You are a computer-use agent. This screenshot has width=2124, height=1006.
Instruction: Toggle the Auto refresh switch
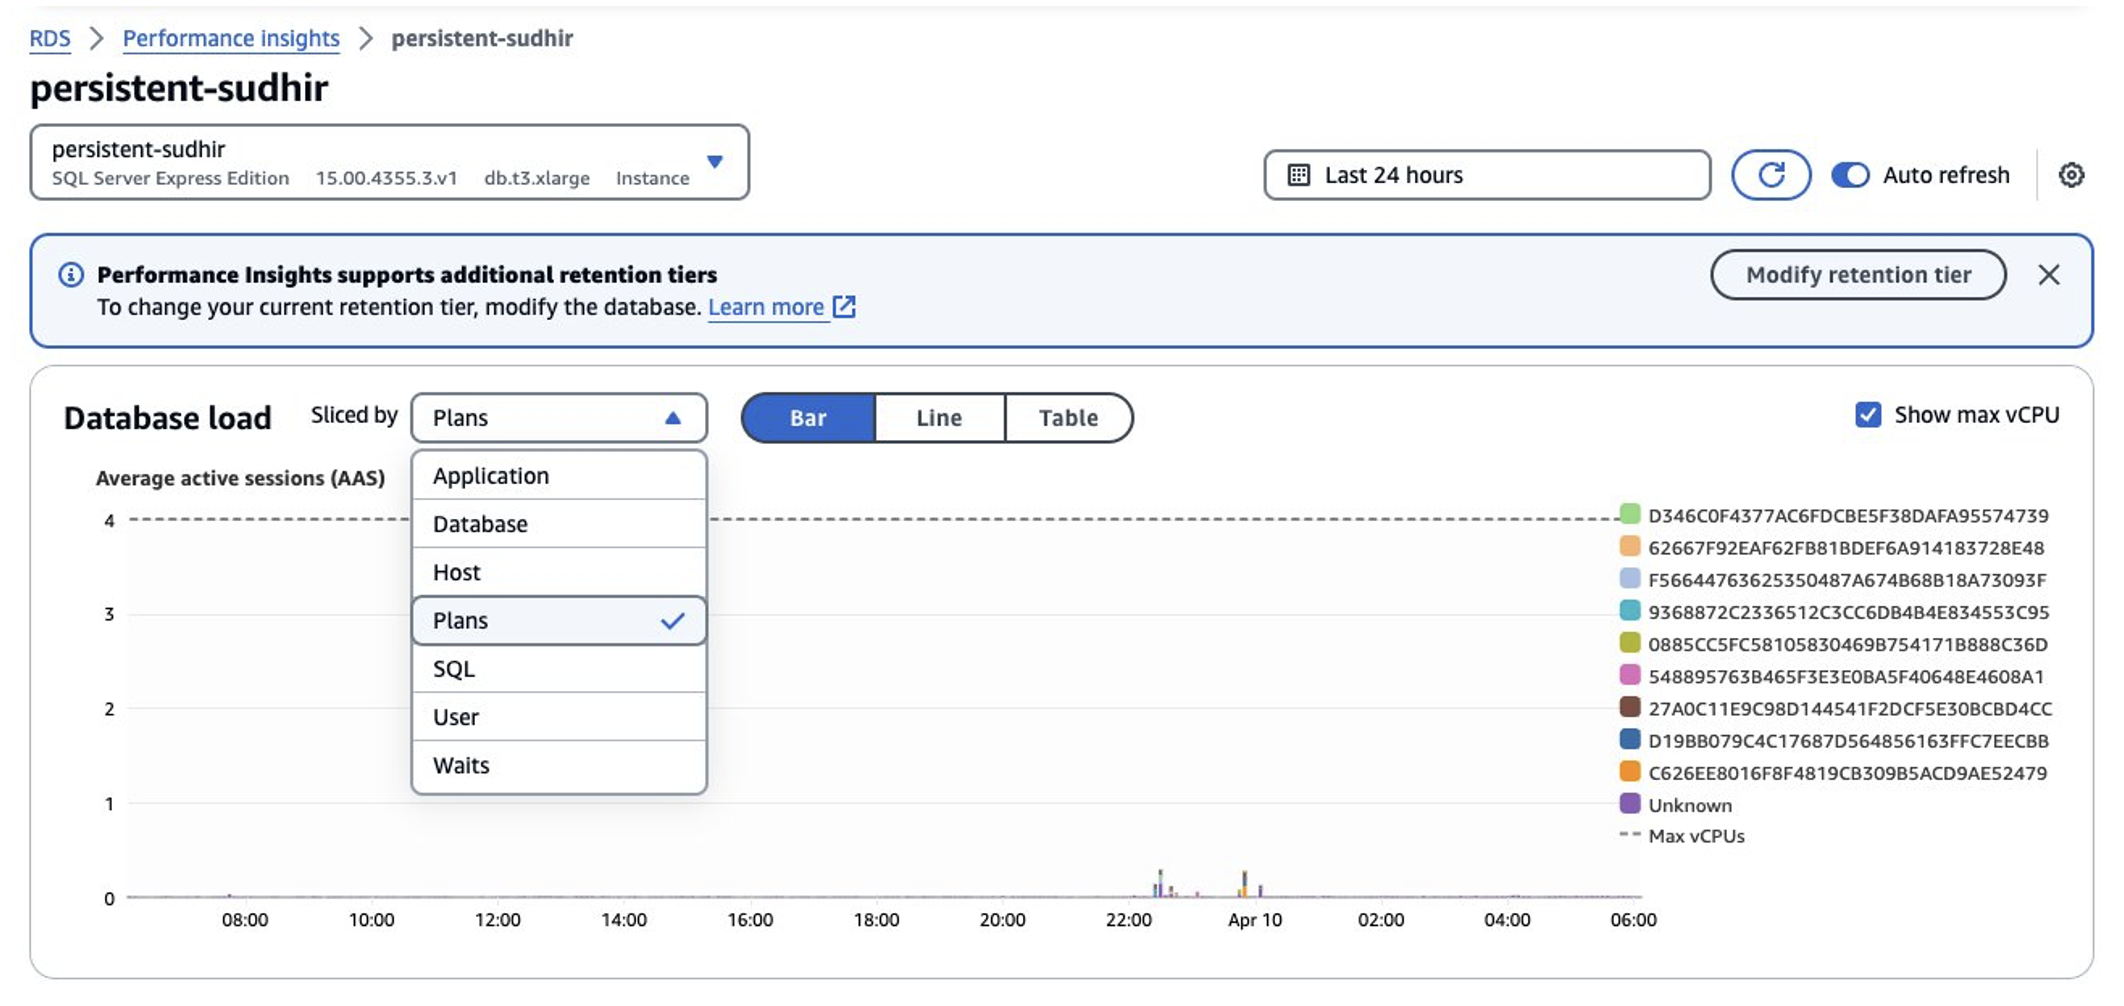(1850, 175)
